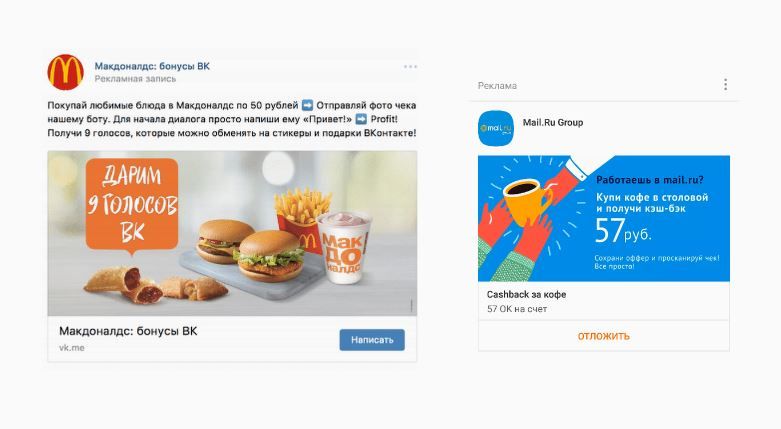Open the Макдоналдс: бонусы ВК header link
The width and height of the screenshot is (781, 429).
coord(152,66)
